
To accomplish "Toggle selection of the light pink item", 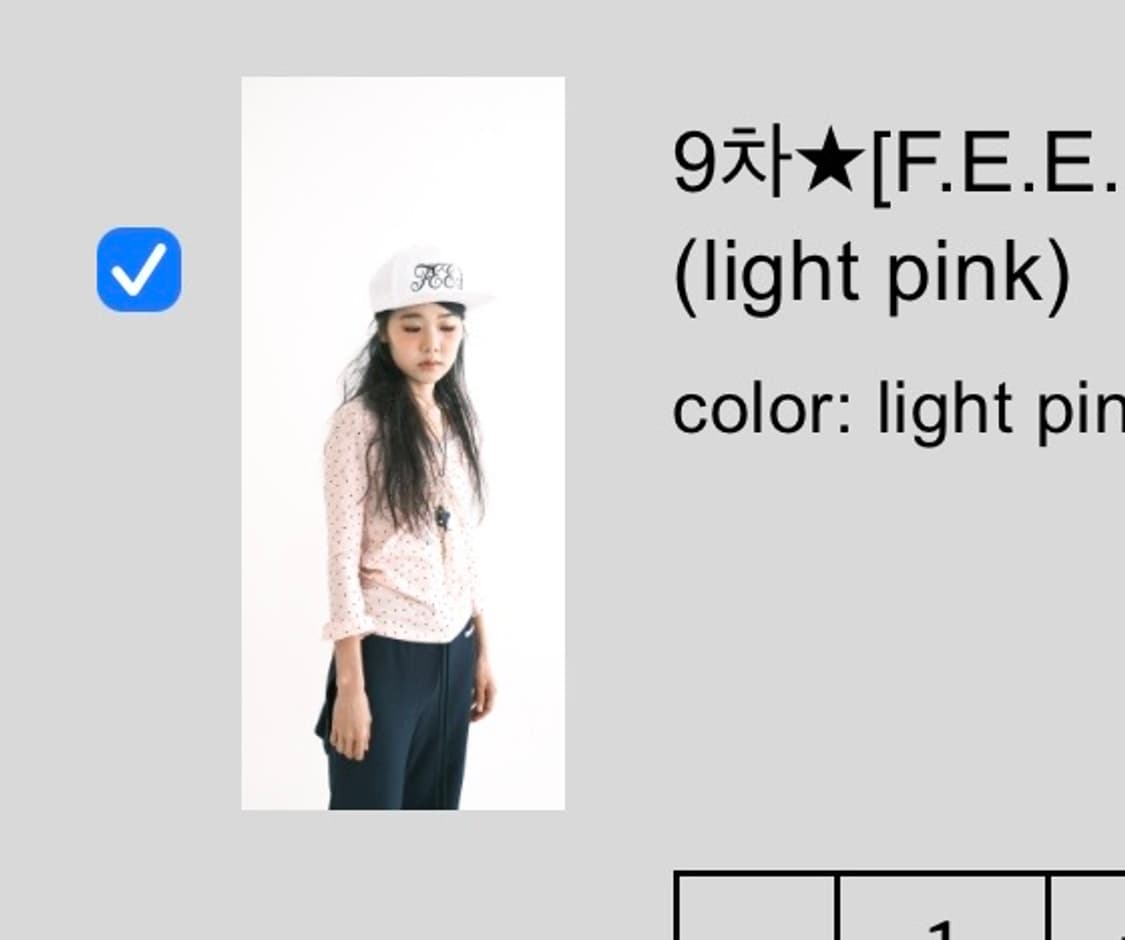I will (x=139, y=269).
